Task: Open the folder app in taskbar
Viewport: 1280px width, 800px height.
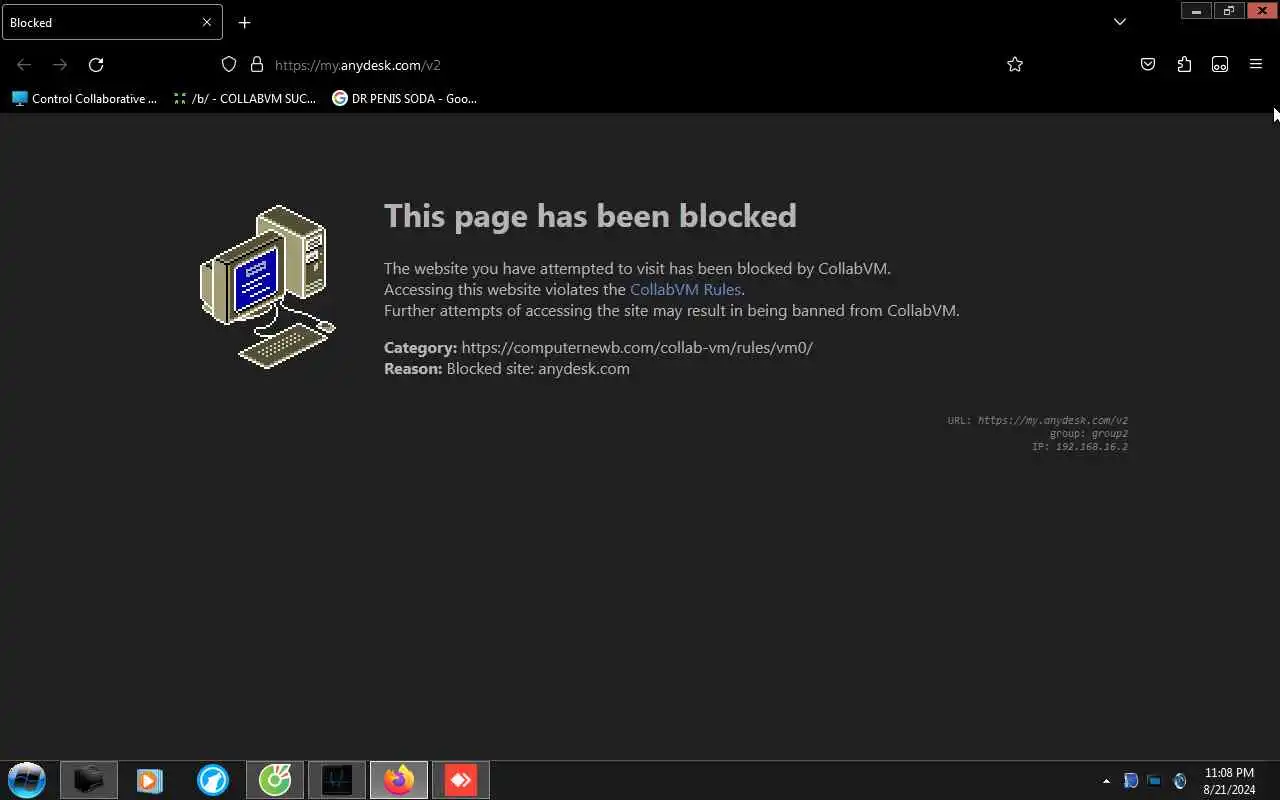Action: [89, 780]
